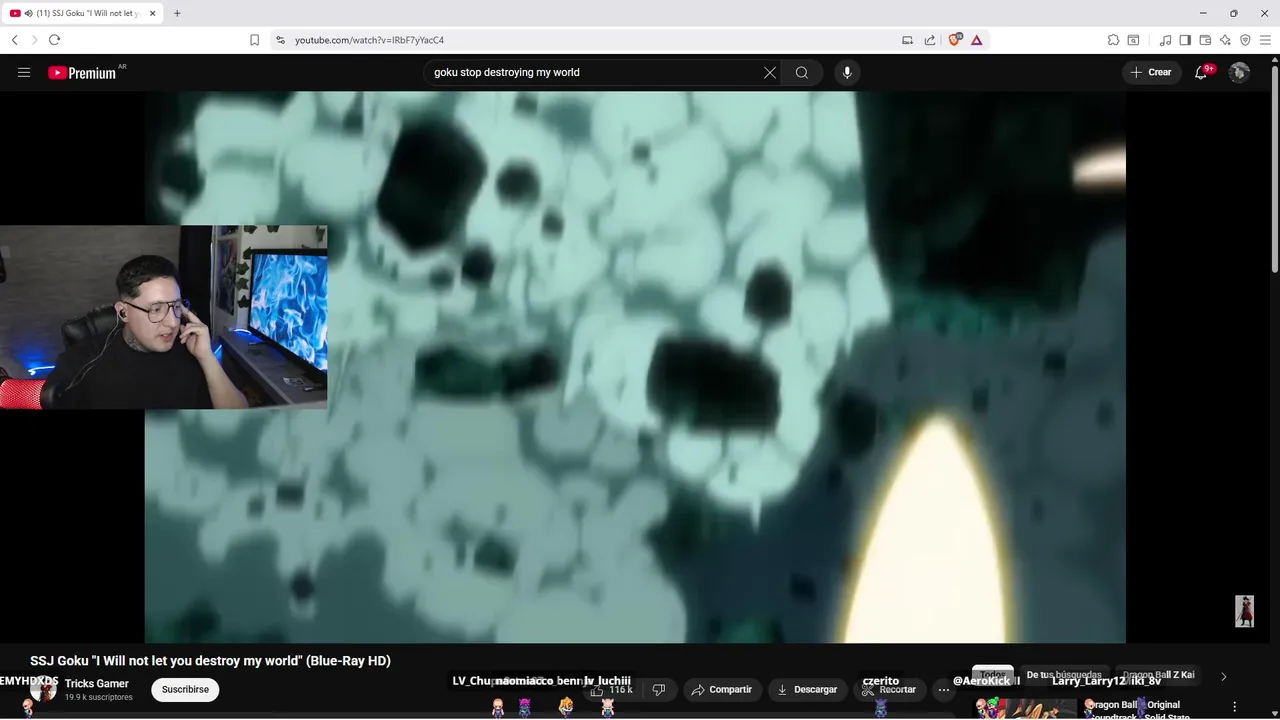
Task: Select the SSJ Goku YouTube tab
Action: [x=84, y=13]
